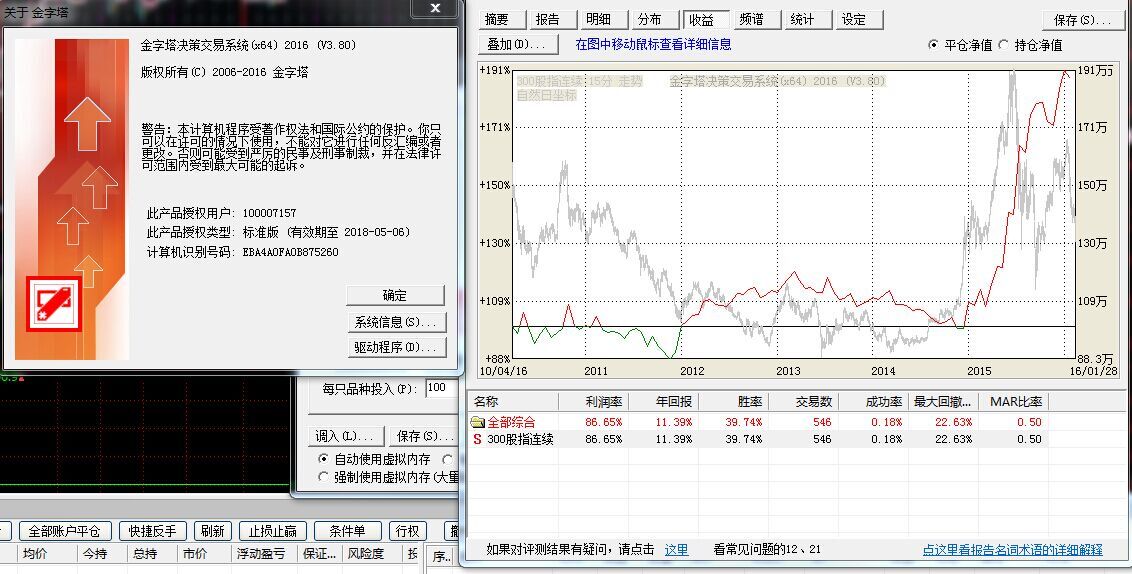Click the 行权 button
Screen dimensions: 1132x574
click(407, 531)
